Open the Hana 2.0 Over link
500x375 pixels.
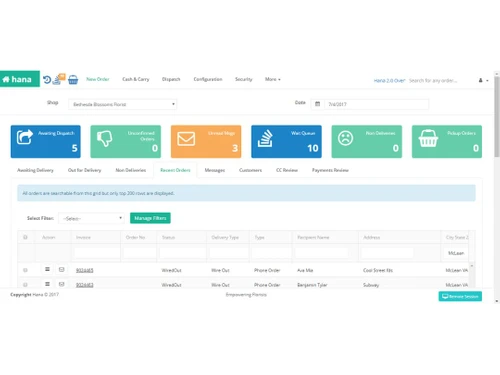pos(389,80)
